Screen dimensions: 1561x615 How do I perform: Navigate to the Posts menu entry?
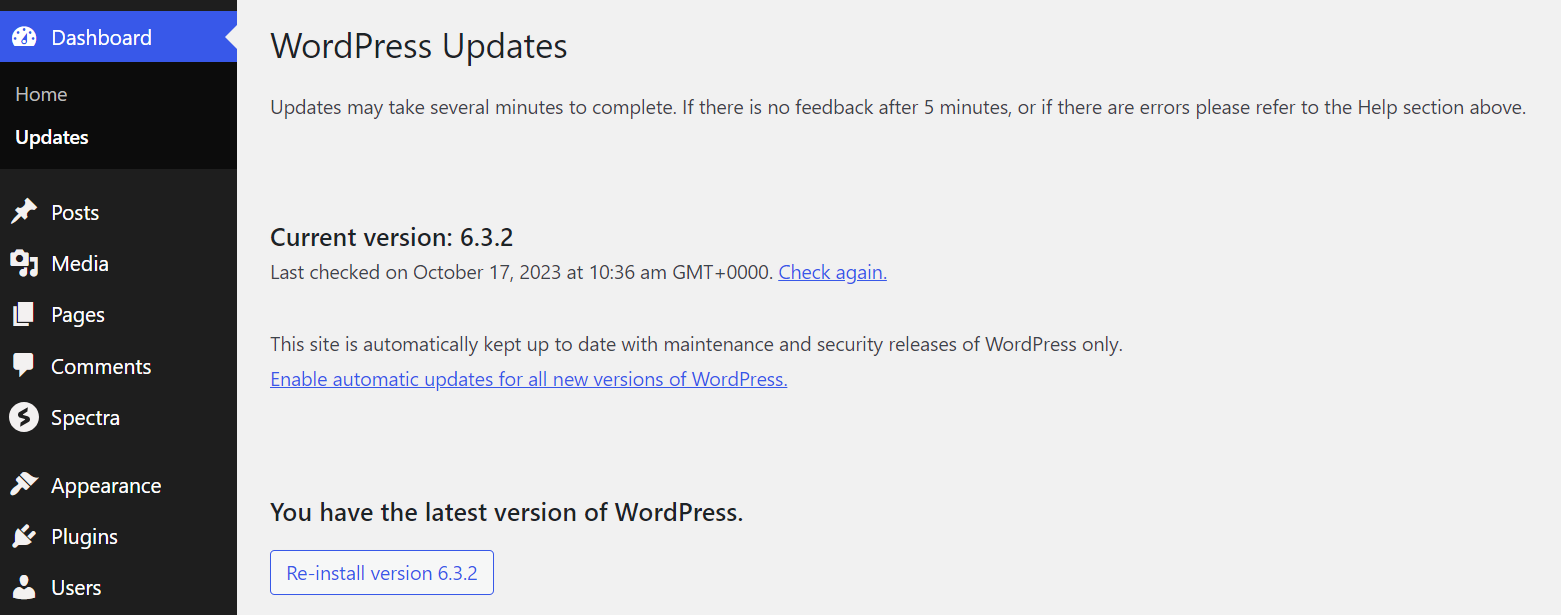tap(75, 211)
